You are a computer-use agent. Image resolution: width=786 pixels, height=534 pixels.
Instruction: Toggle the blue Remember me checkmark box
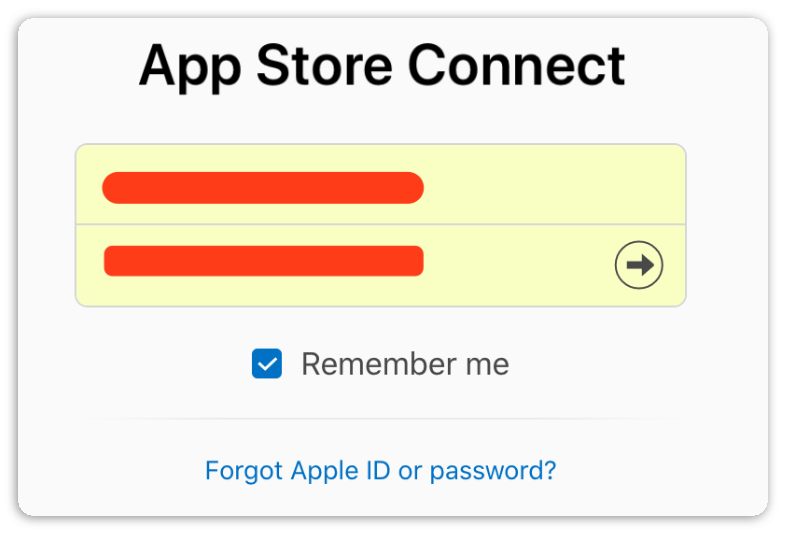tap(267, 364)
